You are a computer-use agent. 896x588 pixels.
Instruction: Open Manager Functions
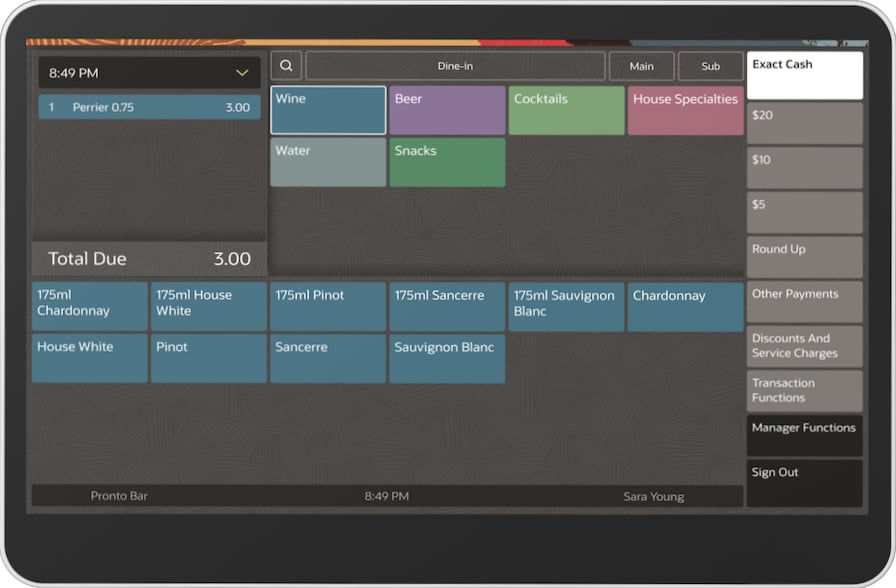click(x=805, y=435)
